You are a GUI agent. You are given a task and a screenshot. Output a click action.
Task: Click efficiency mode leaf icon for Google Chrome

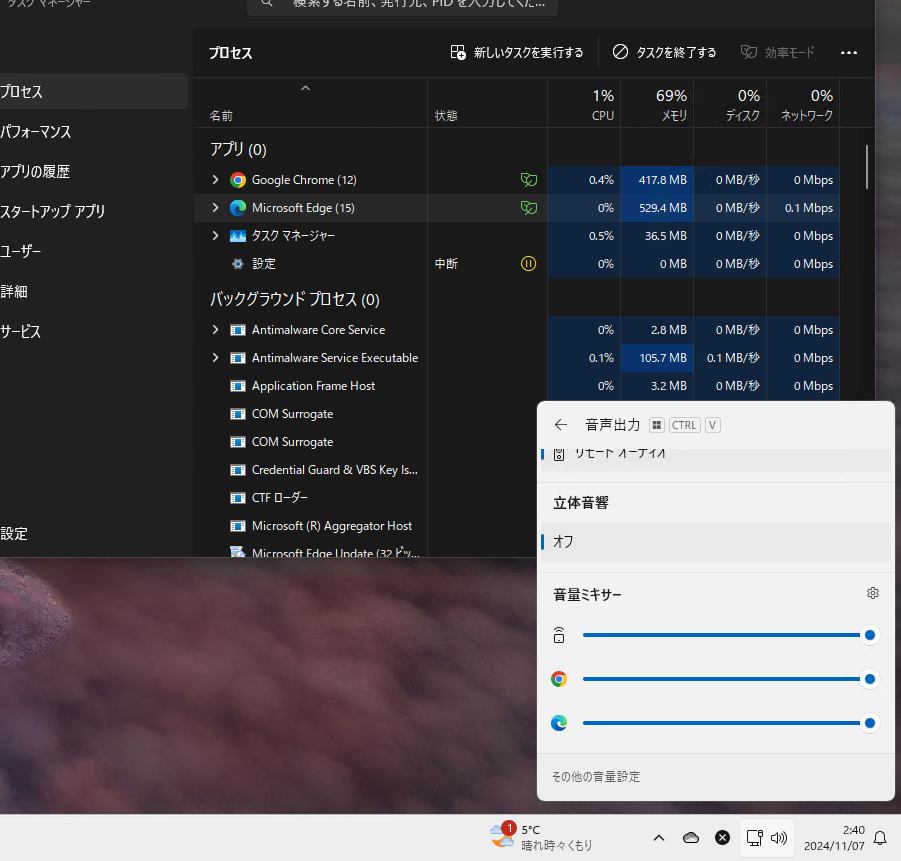pyautogui.click(x=529, y=180)
